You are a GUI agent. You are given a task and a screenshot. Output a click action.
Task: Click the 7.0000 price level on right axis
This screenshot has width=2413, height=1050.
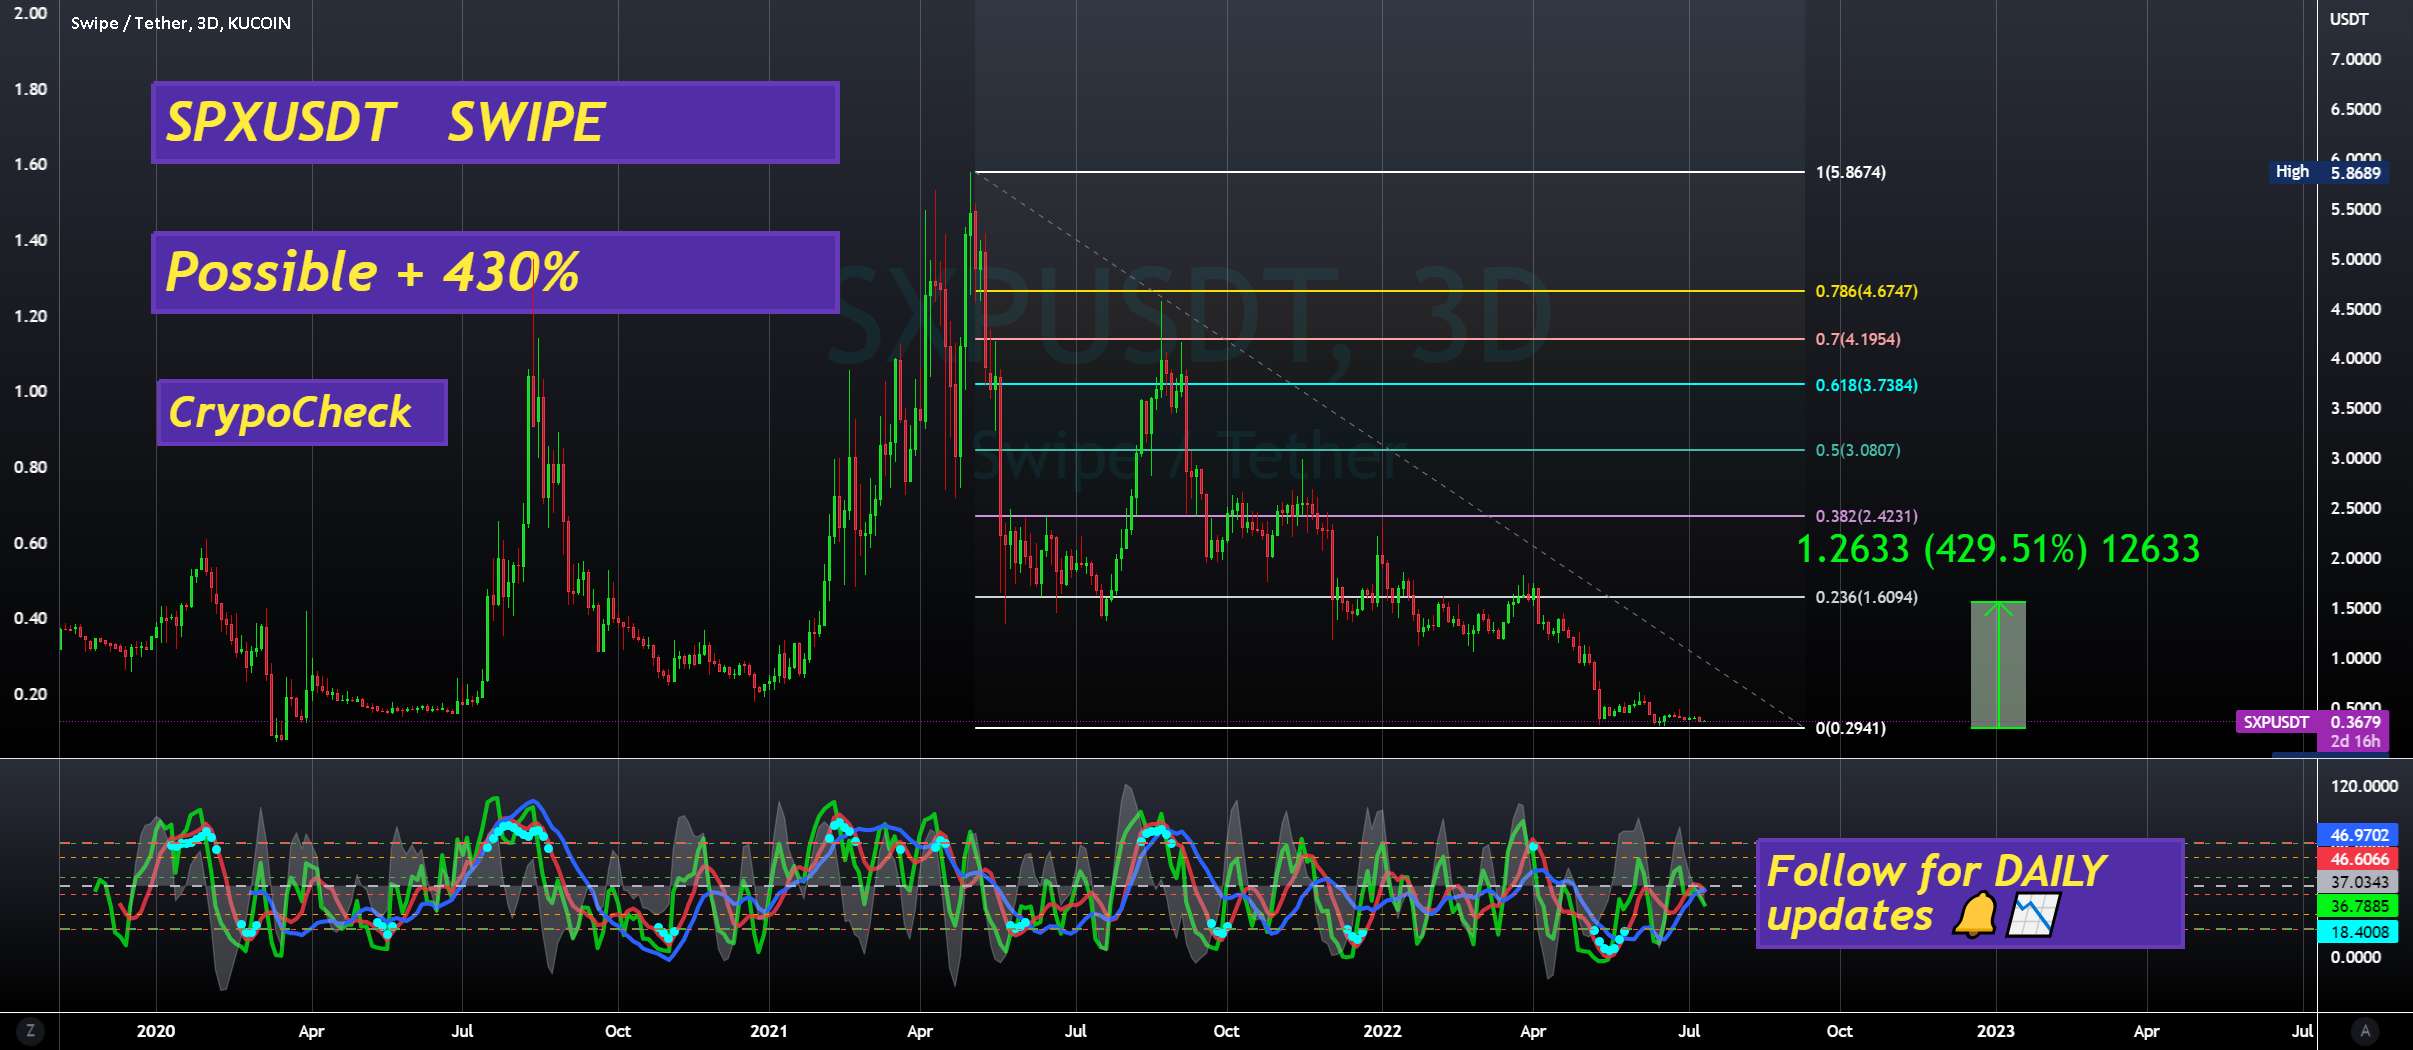(2356, 59)
